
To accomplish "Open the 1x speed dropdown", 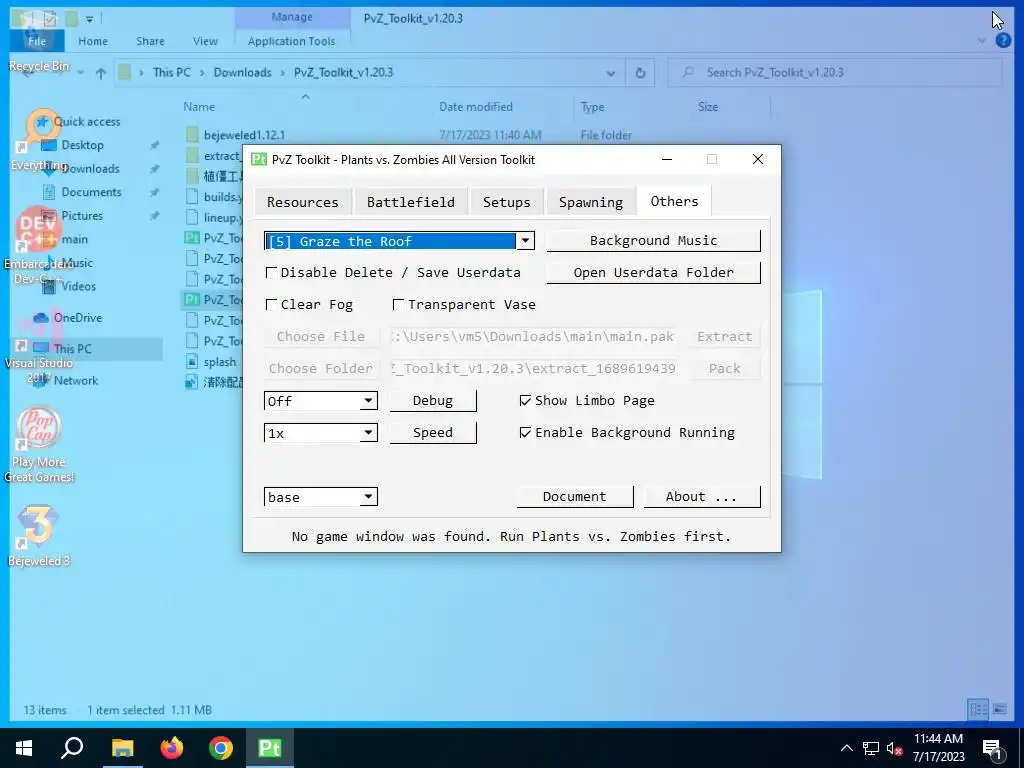I will [x=368, y=432].
